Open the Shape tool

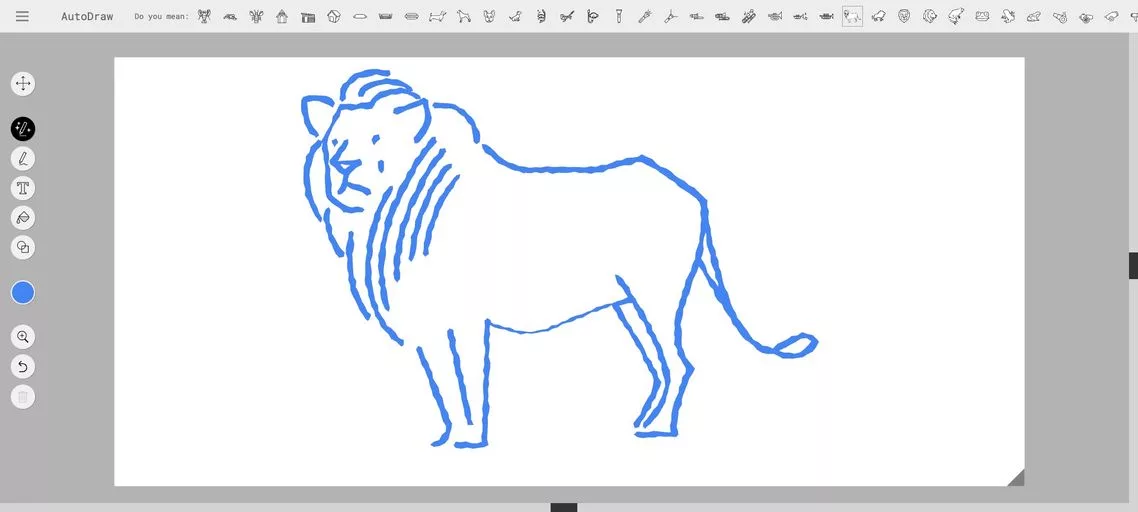[x=23, y=248]
